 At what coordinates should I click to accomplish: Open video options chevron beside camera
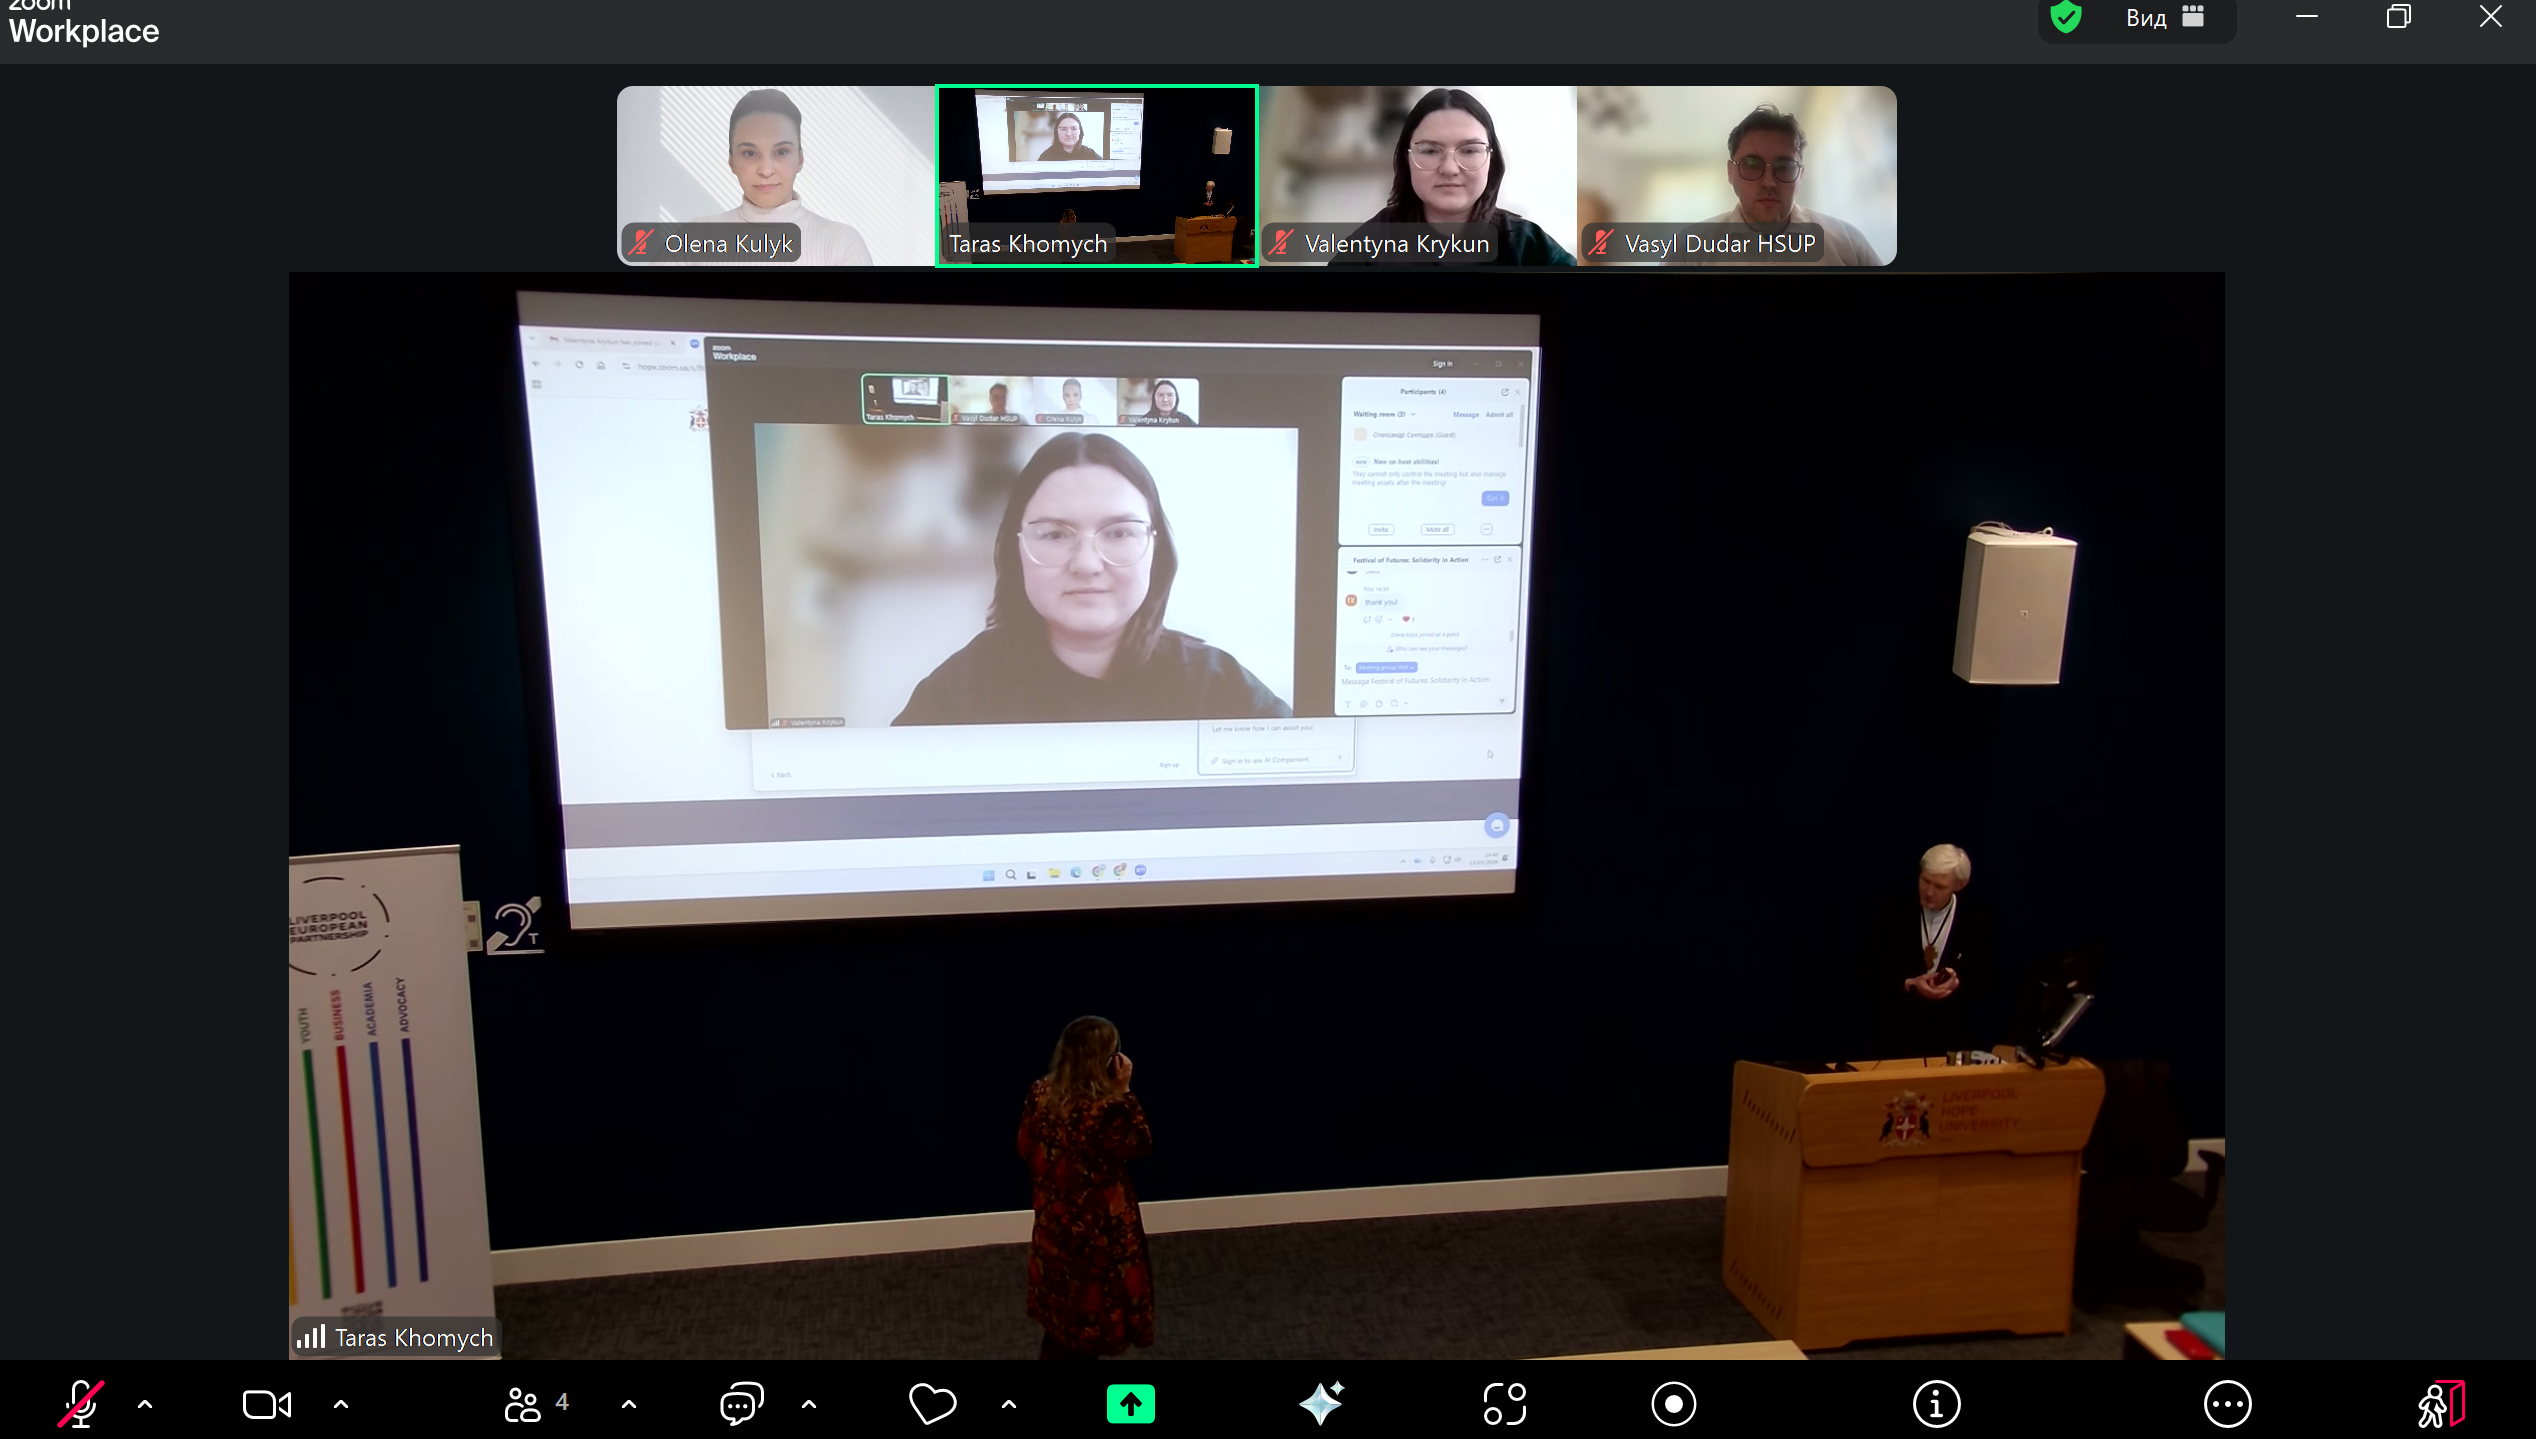(x=341, y=1404)
